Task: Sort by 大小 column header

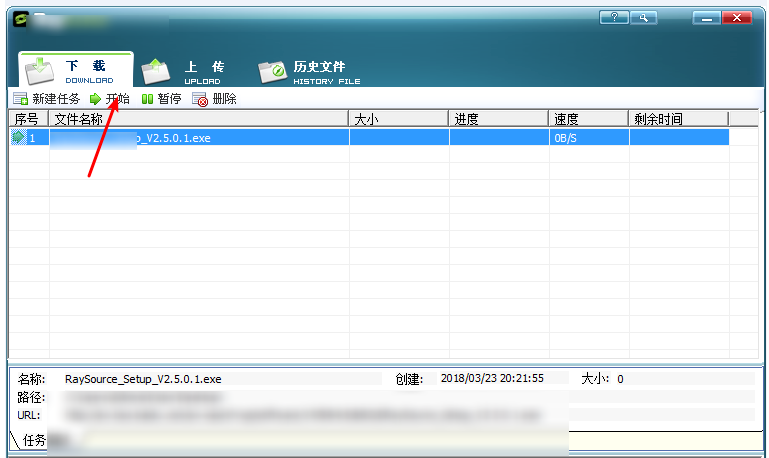Action: 399,119
